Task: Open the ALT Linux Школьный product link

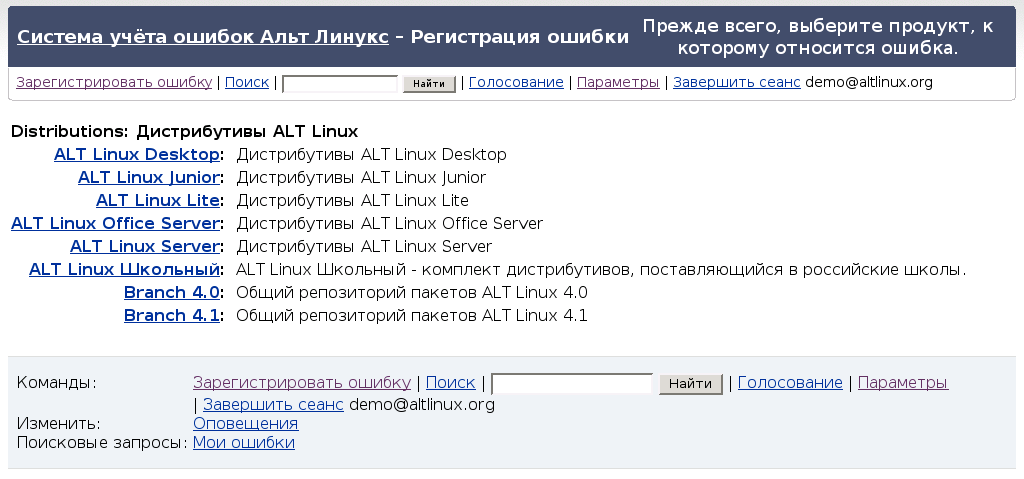Action: [x=124, y=270]
